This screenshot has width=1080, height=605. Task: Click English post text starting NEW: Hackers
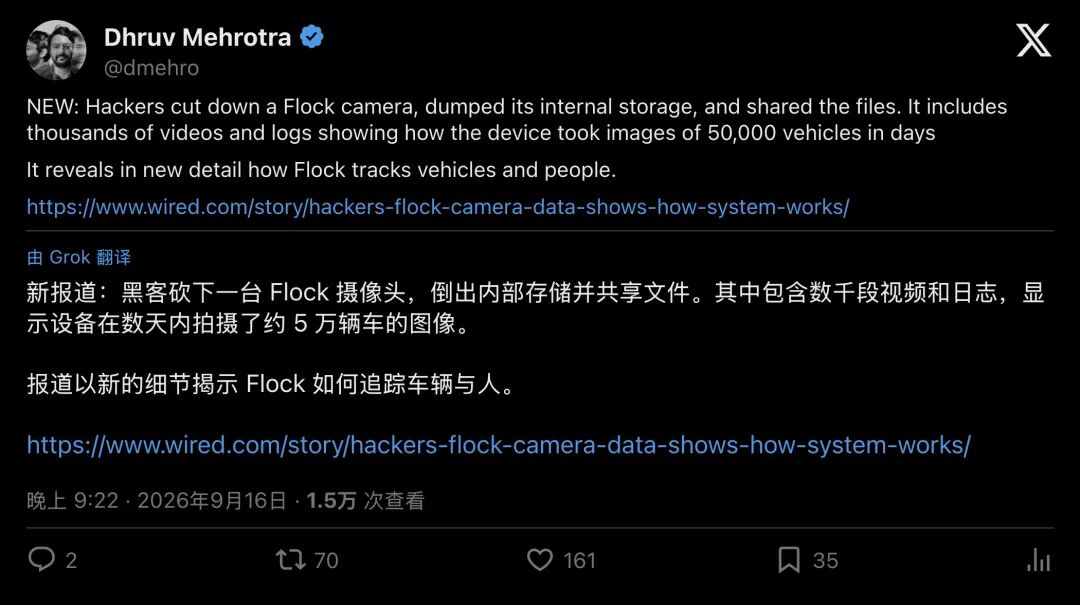[517, 120]
